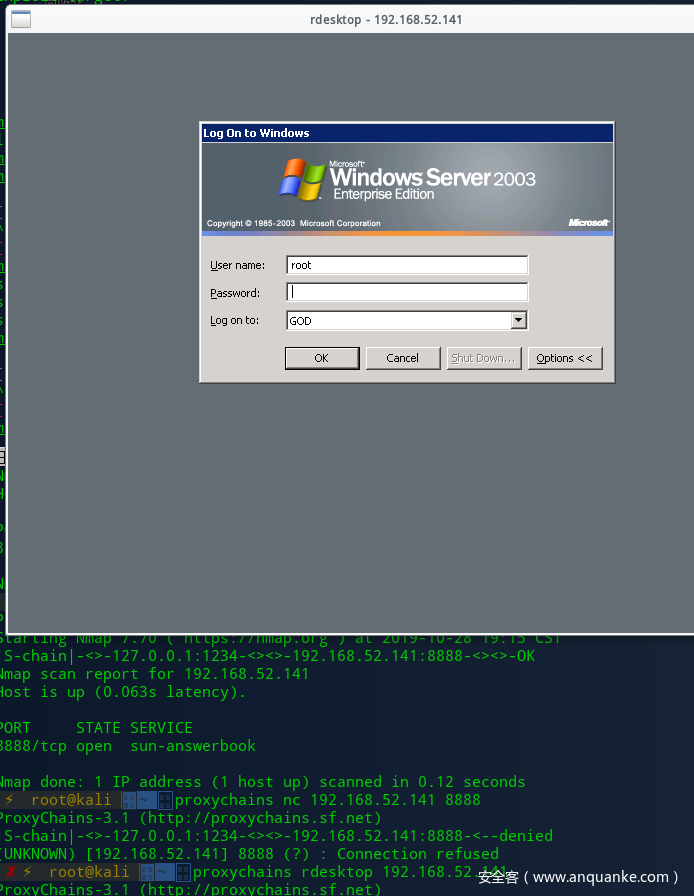Click the 'S-chain' line ending with denied
The width and height of the screenshot is (694, 896).
tap(277, 836)
